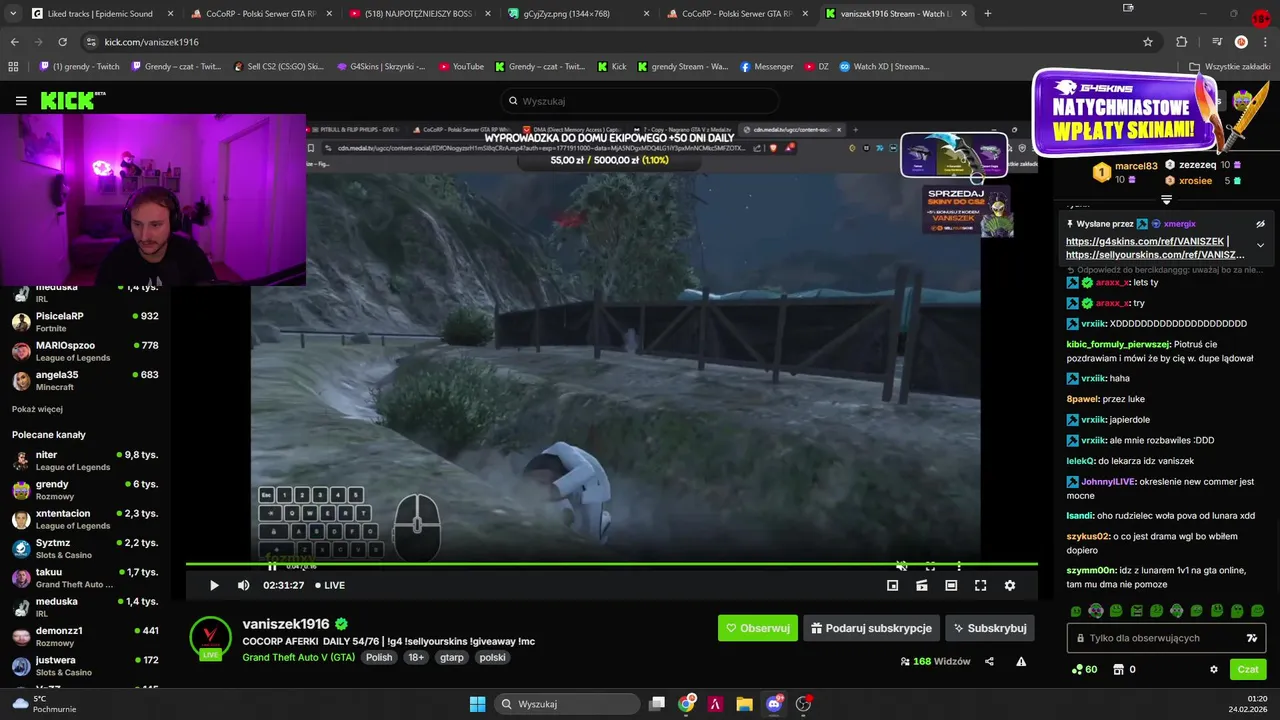The width and height of the screenshot is (1280, 720).
Task: Open the Grand Theft Auto V (GTA) category link
Action: point(298,657)
